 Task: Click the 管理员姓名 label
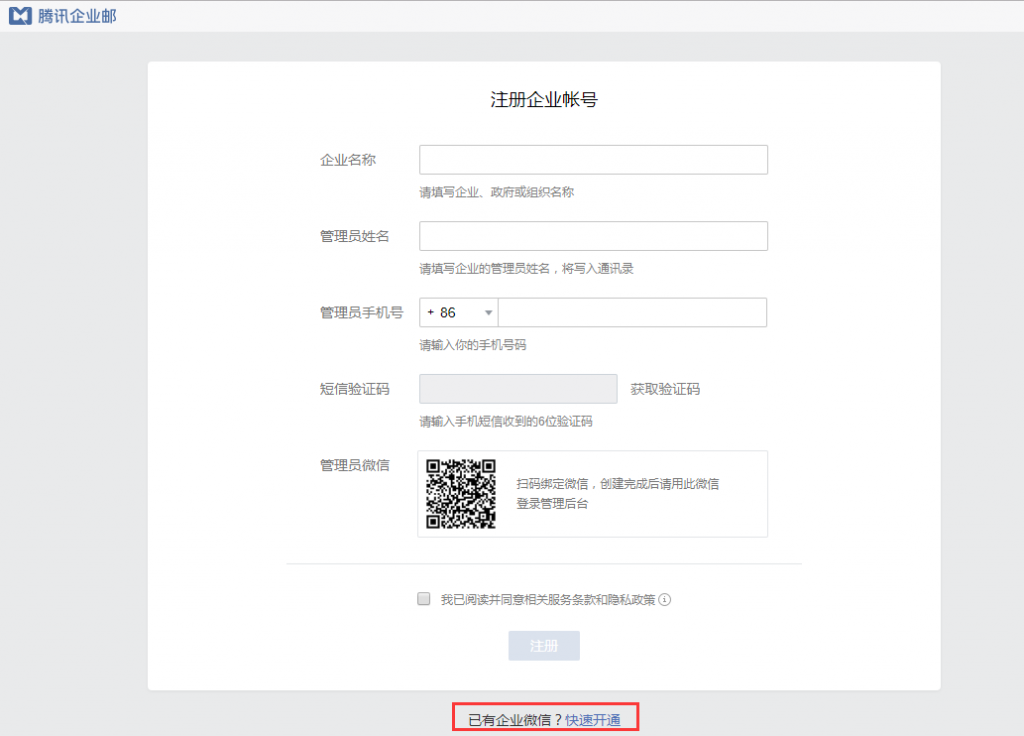point(355,236)
